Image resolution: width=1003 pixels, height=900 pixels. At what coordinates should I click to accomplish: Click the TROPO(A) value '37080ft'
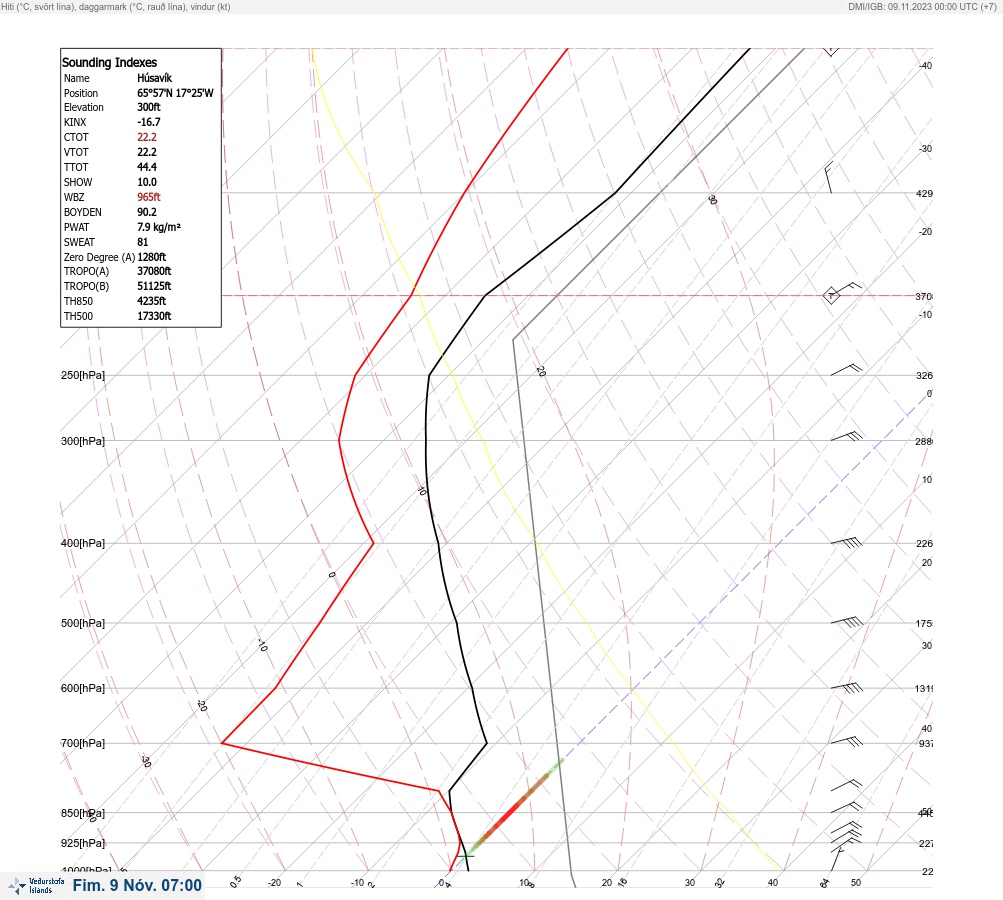[x=154, y=271]
